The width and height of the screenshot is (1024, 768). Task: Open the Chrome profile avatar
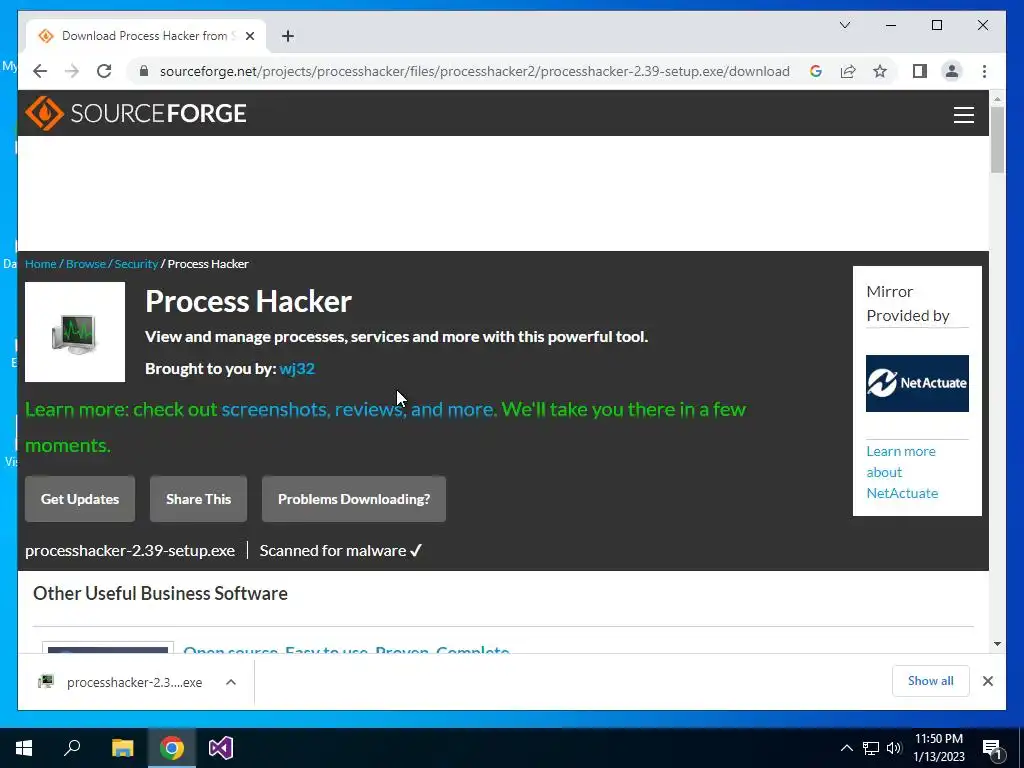pyautogui.click(x=952, y=71)
